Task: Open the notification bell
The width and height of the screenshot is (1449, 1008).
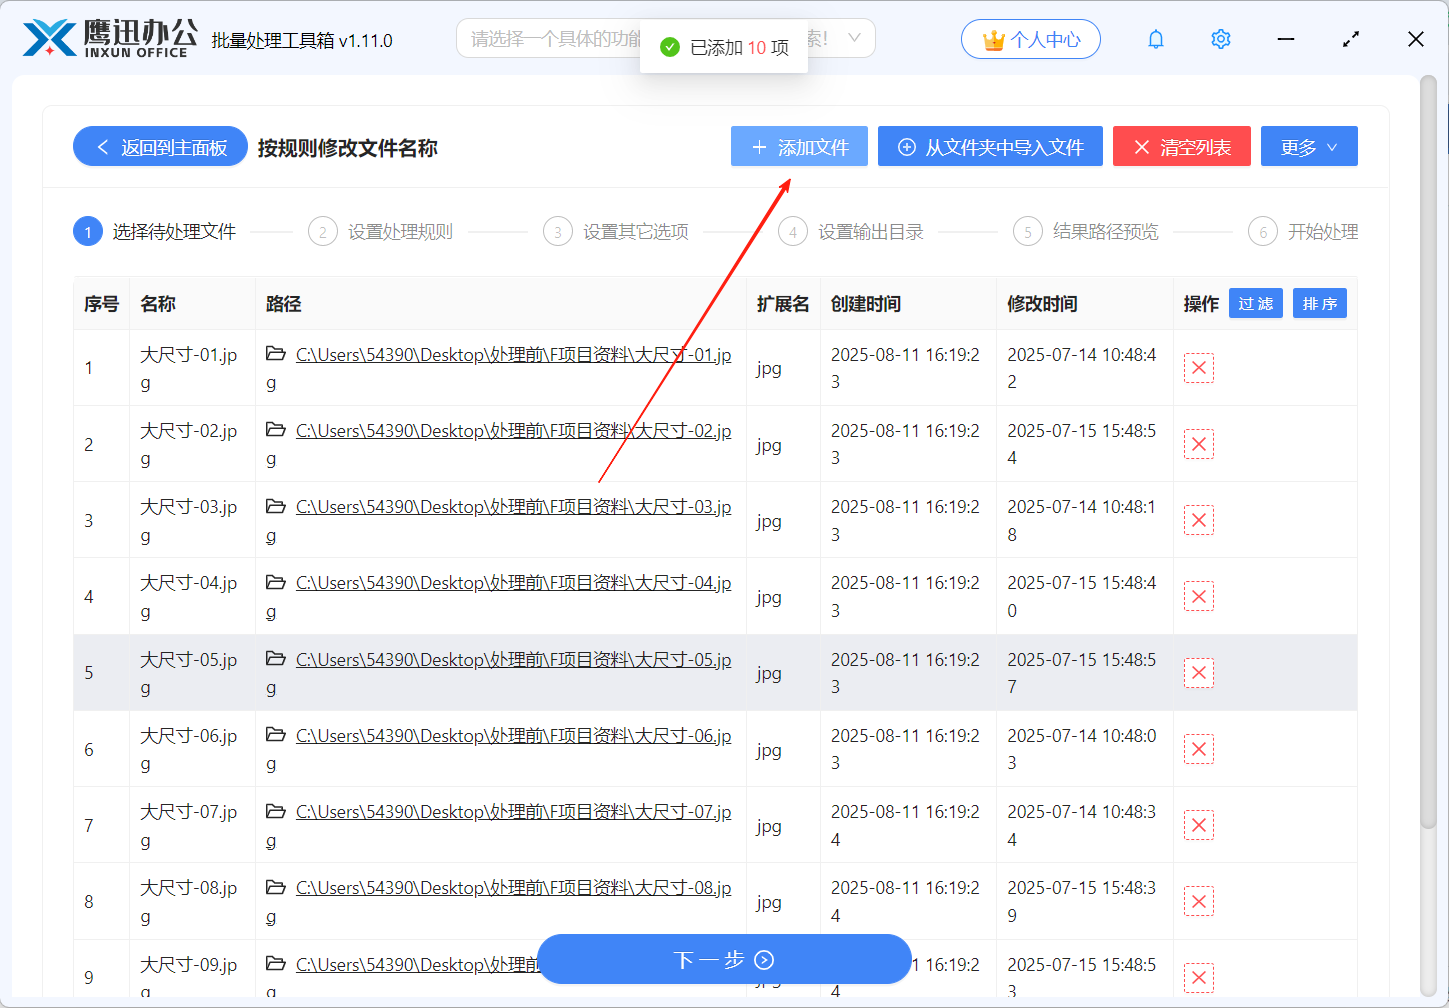Action: 1156,40
